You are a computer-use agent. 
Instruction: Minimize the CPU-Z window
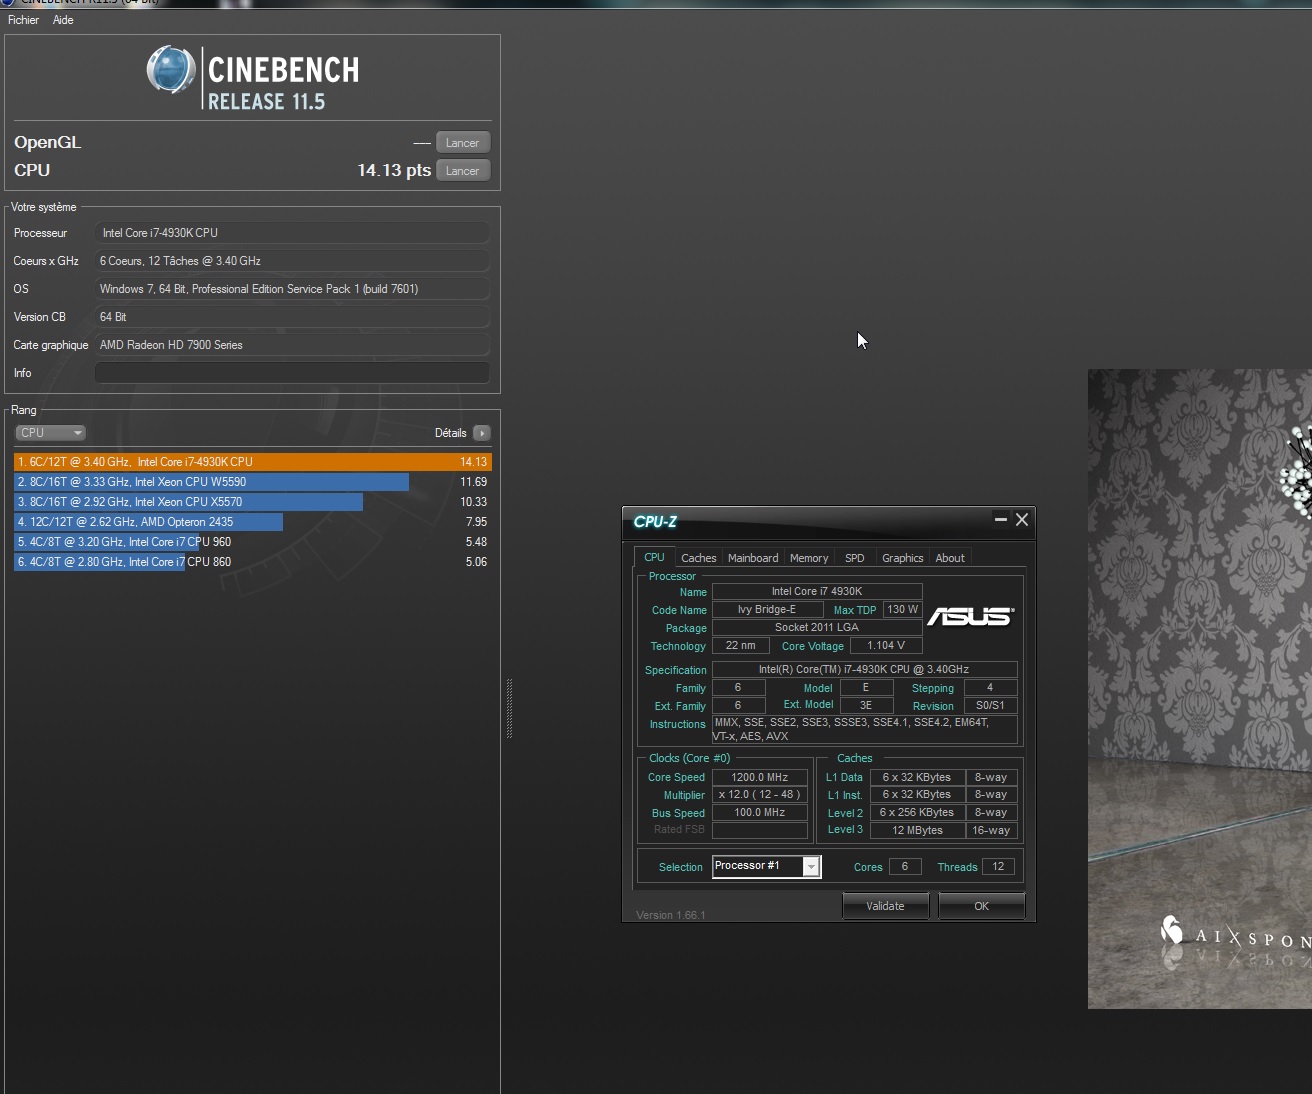[1001, 519]
